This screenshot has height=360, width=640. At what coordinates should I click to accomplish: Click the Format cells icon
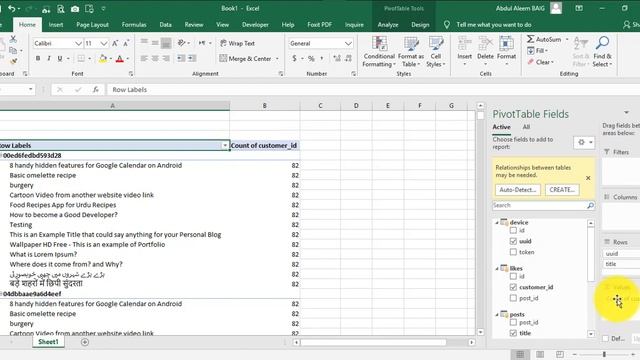507,44
